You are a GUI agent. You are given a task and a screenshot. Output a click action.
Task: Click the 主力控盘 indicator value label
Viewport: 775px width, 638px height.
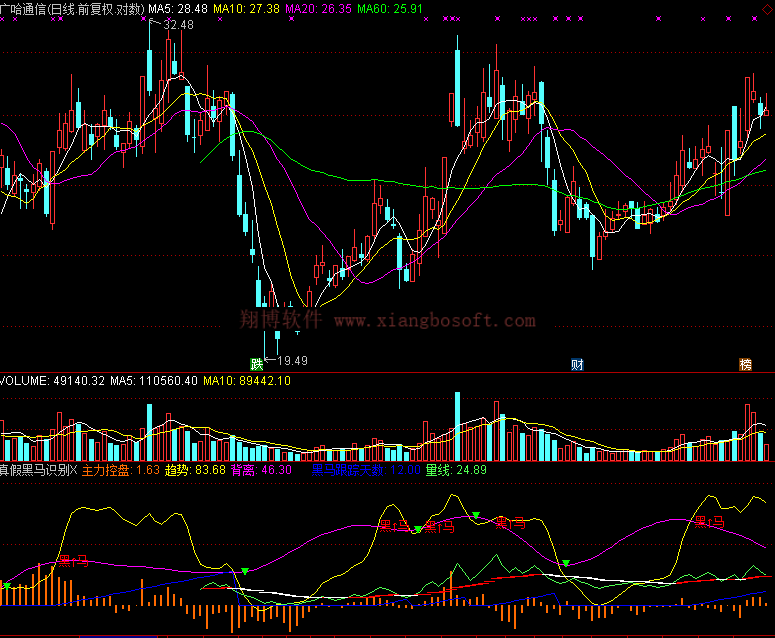(x=120, y=469)
